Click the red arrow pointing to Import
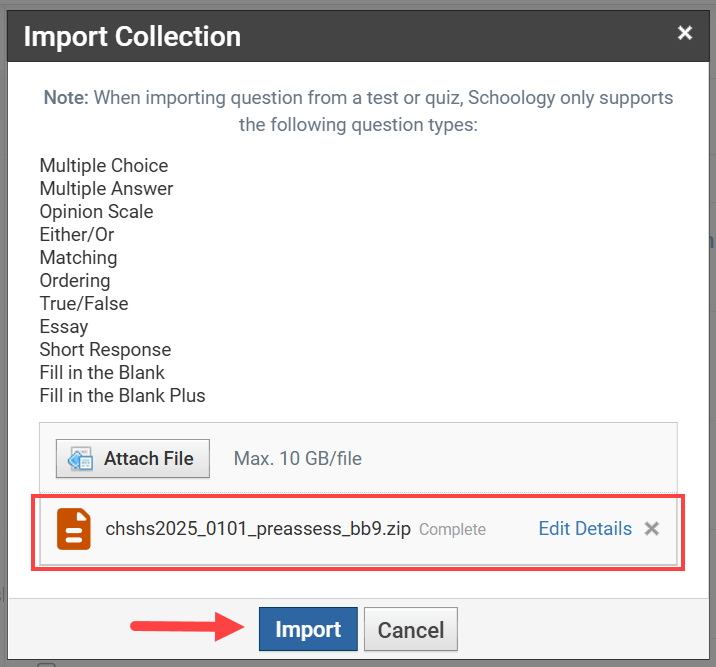This screenshot has height=667, width=716. click(x=188, y=628)
